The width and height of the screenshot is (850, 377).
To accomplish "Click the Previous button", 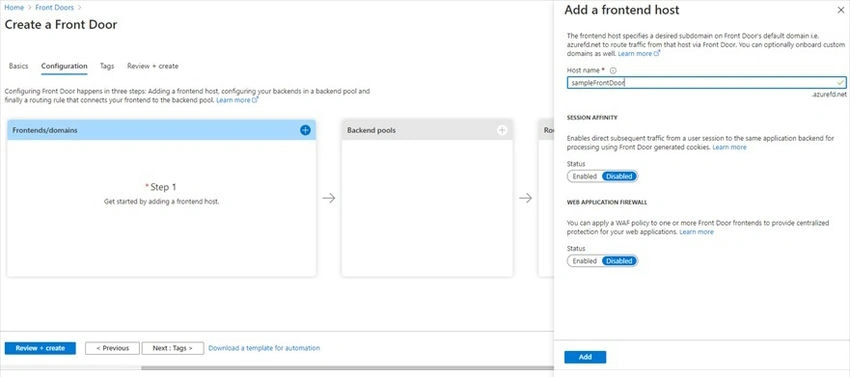I will click(112, 348).
